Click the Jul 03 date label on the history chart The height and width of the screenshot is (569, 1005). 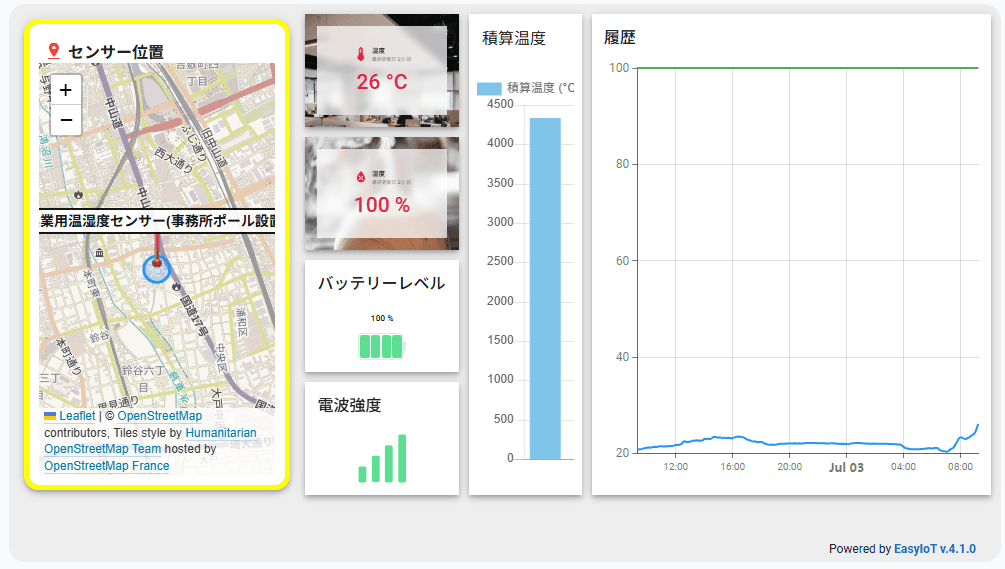[846, 467]
